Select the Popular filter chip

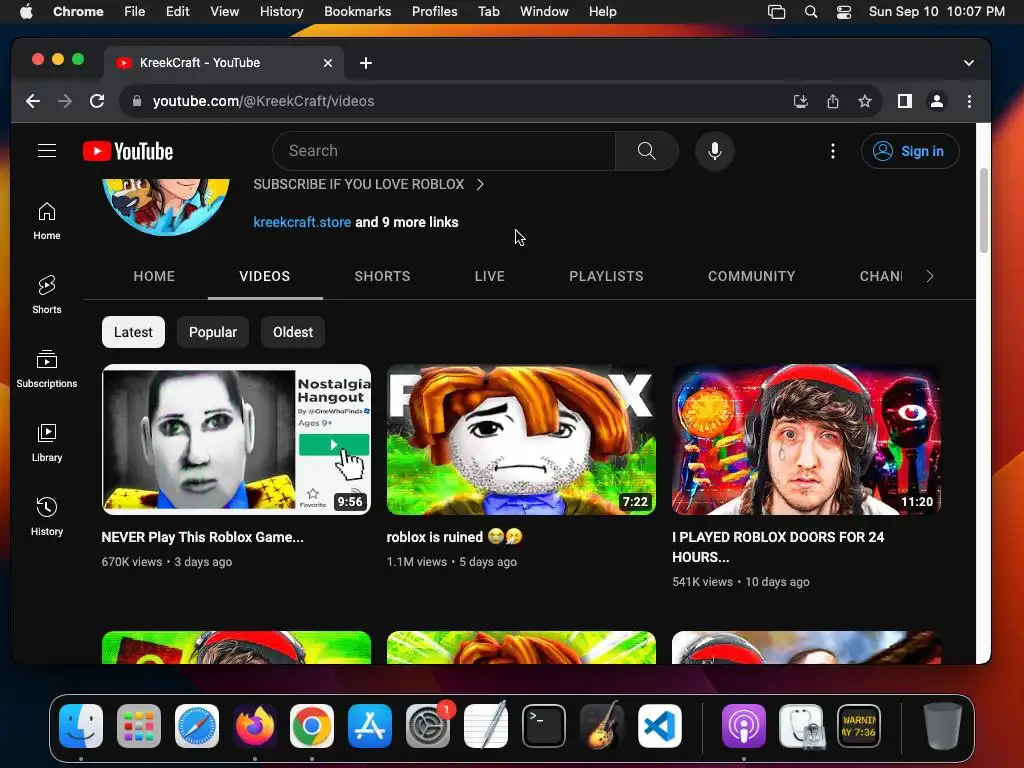click(x=213, y=332)
